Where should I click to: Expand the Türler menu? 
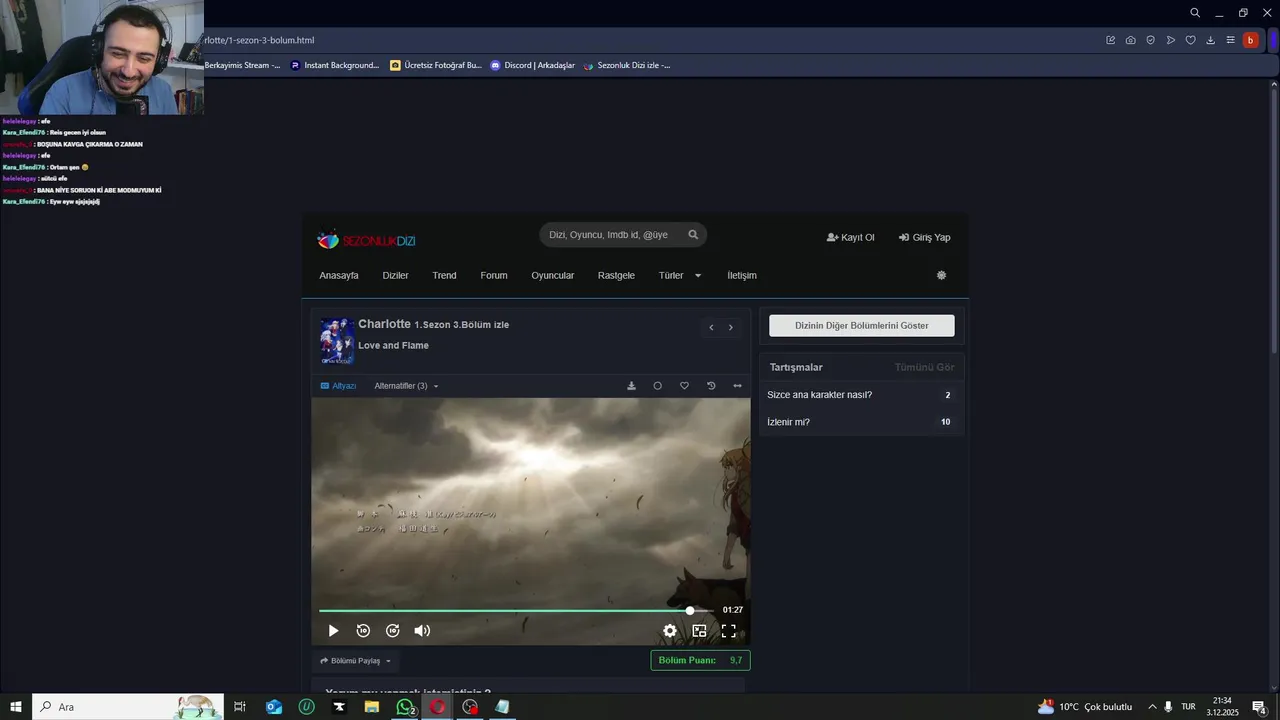680,275
